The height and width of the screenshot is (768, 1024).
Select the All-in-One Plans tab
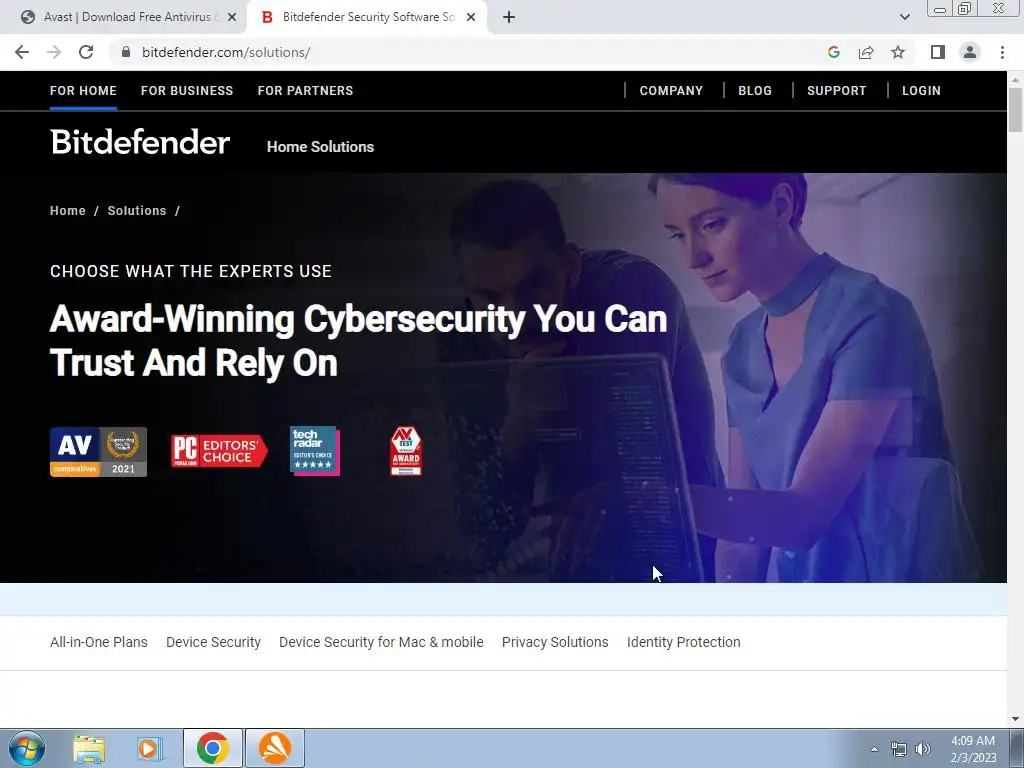(x=99, y=643)
